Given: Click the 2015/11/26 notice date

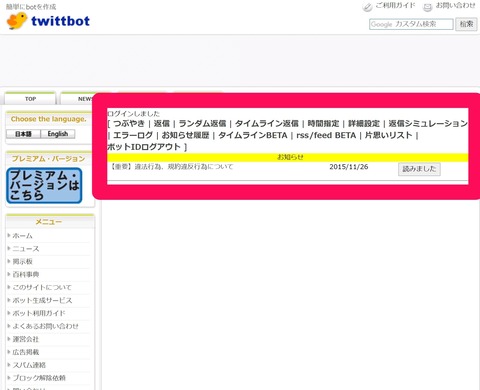Looking at the screenshot, I should coord(349,167).
